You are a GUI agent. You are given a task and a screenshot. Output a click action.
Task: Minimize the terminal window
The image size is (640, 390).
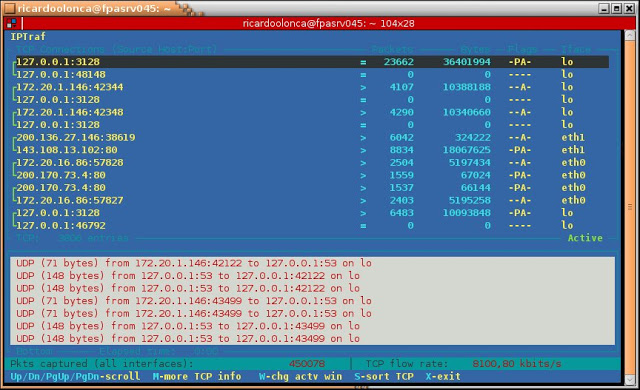pos(604,8)
